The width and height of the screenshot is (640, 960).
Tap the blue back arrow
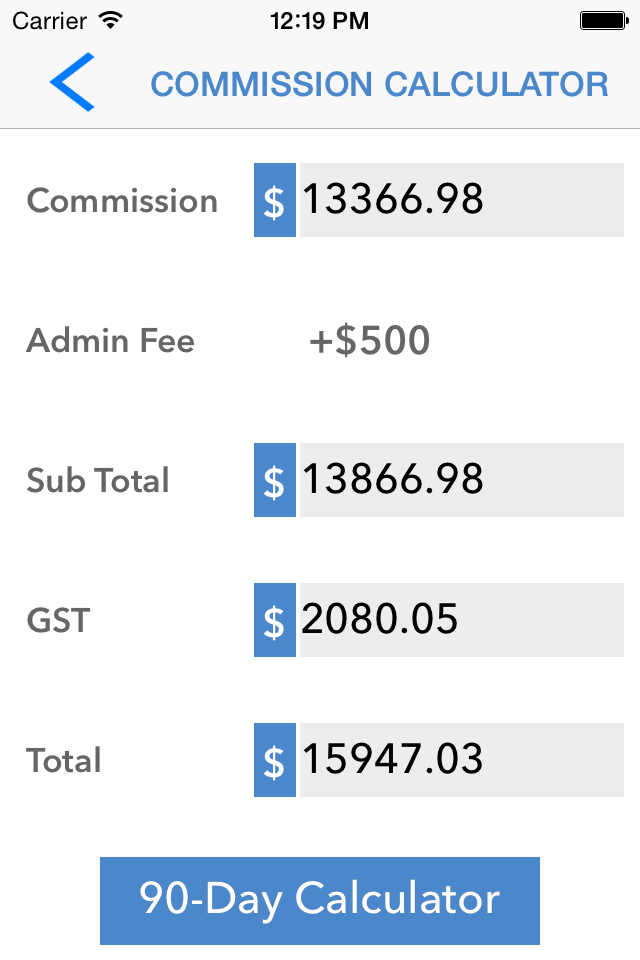[x=72, y=82]
